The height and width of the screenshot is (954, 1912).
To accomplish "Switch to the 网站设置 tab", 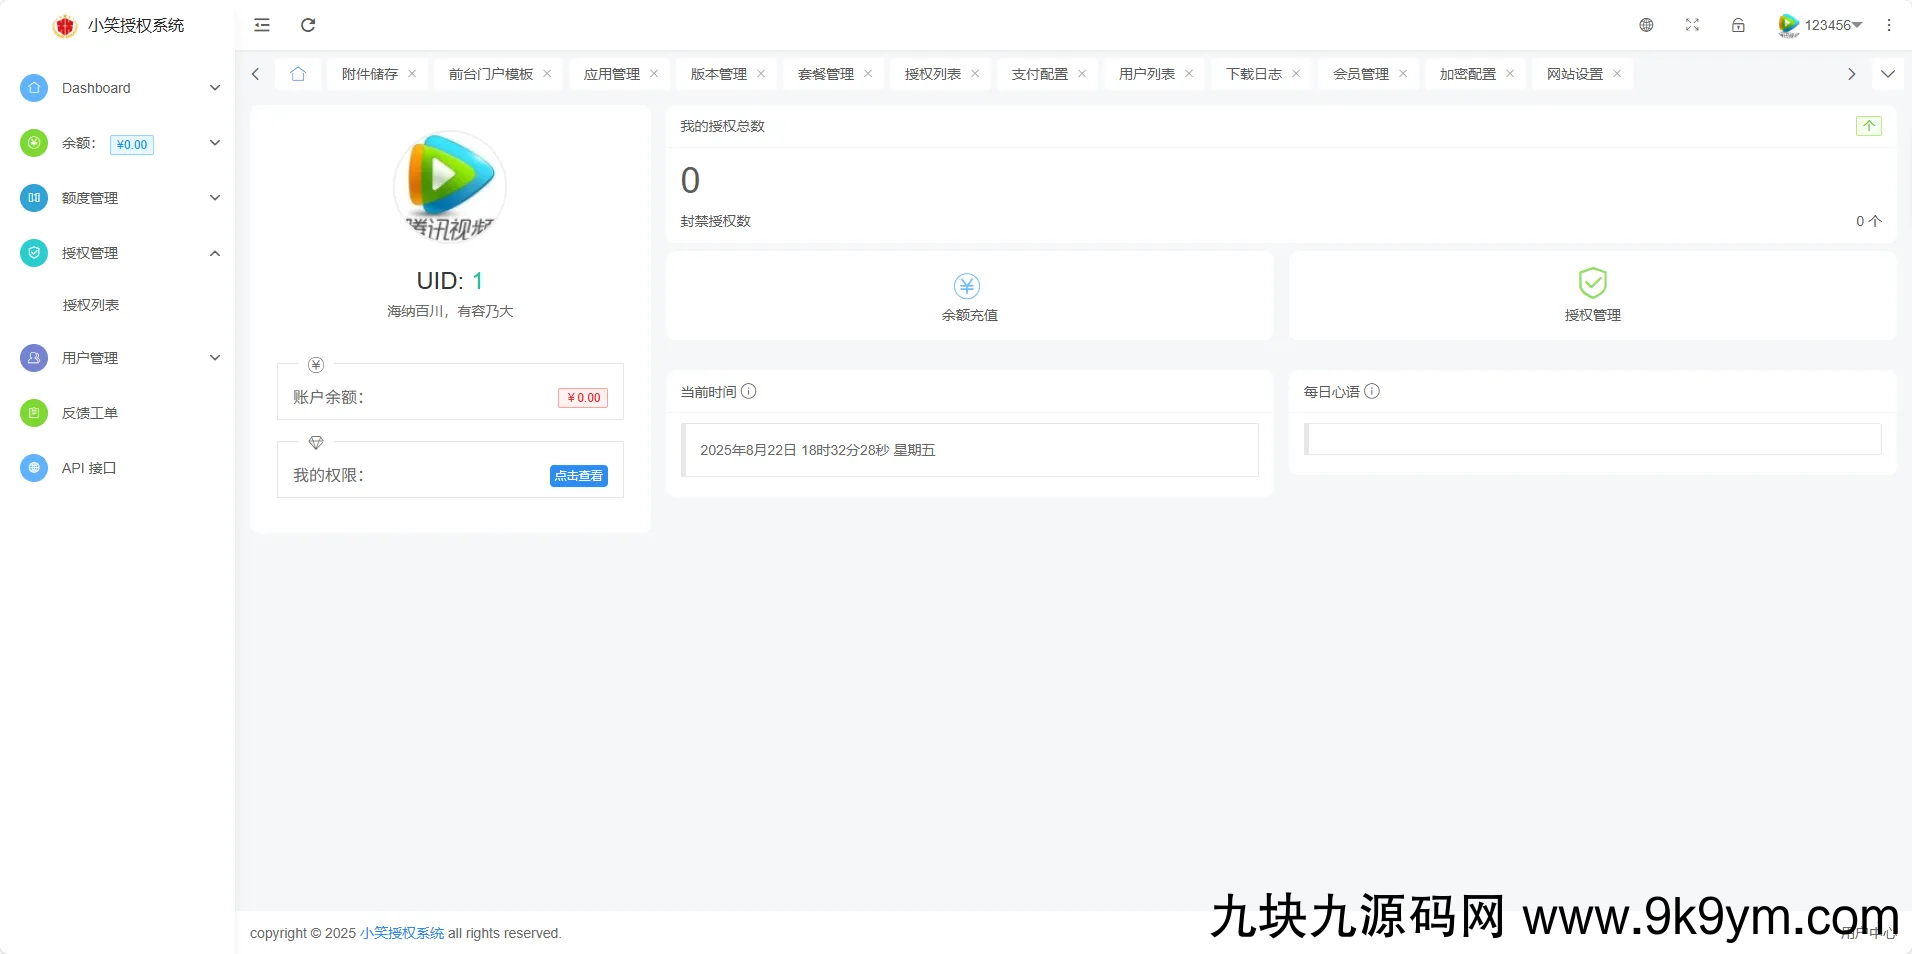I will coord(1574,74).
